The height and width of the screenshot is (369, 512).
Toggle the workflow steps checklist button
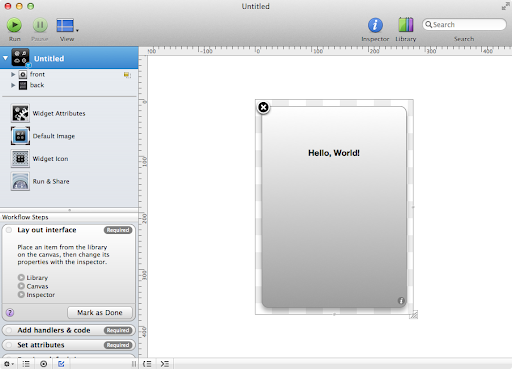click(x=61, y=364)
